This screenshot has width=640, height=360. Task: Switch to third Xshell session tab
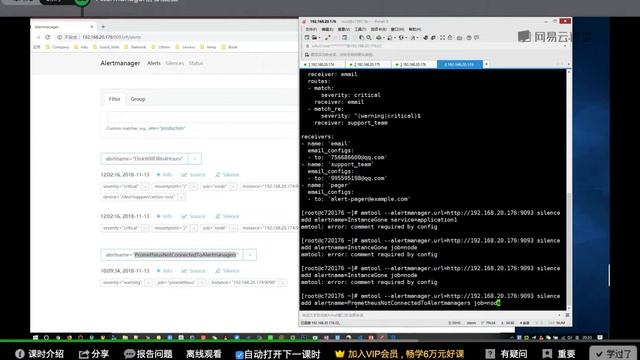(x=413, y=64)
